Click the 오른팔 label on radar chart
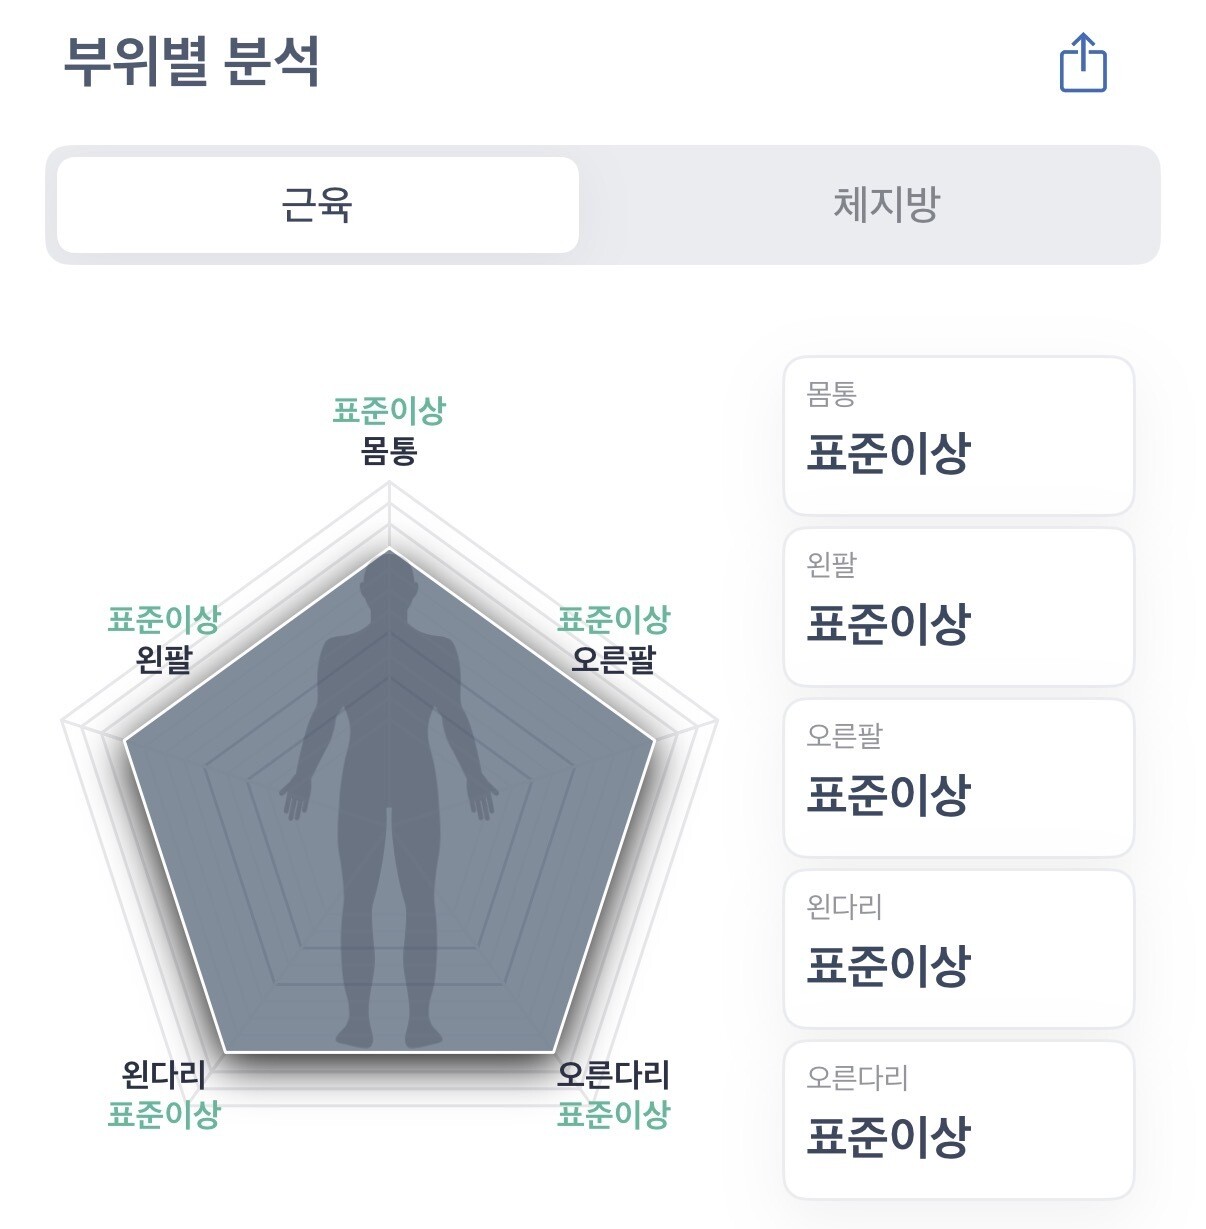1206x1229 pixels. [x=613, y=659]
